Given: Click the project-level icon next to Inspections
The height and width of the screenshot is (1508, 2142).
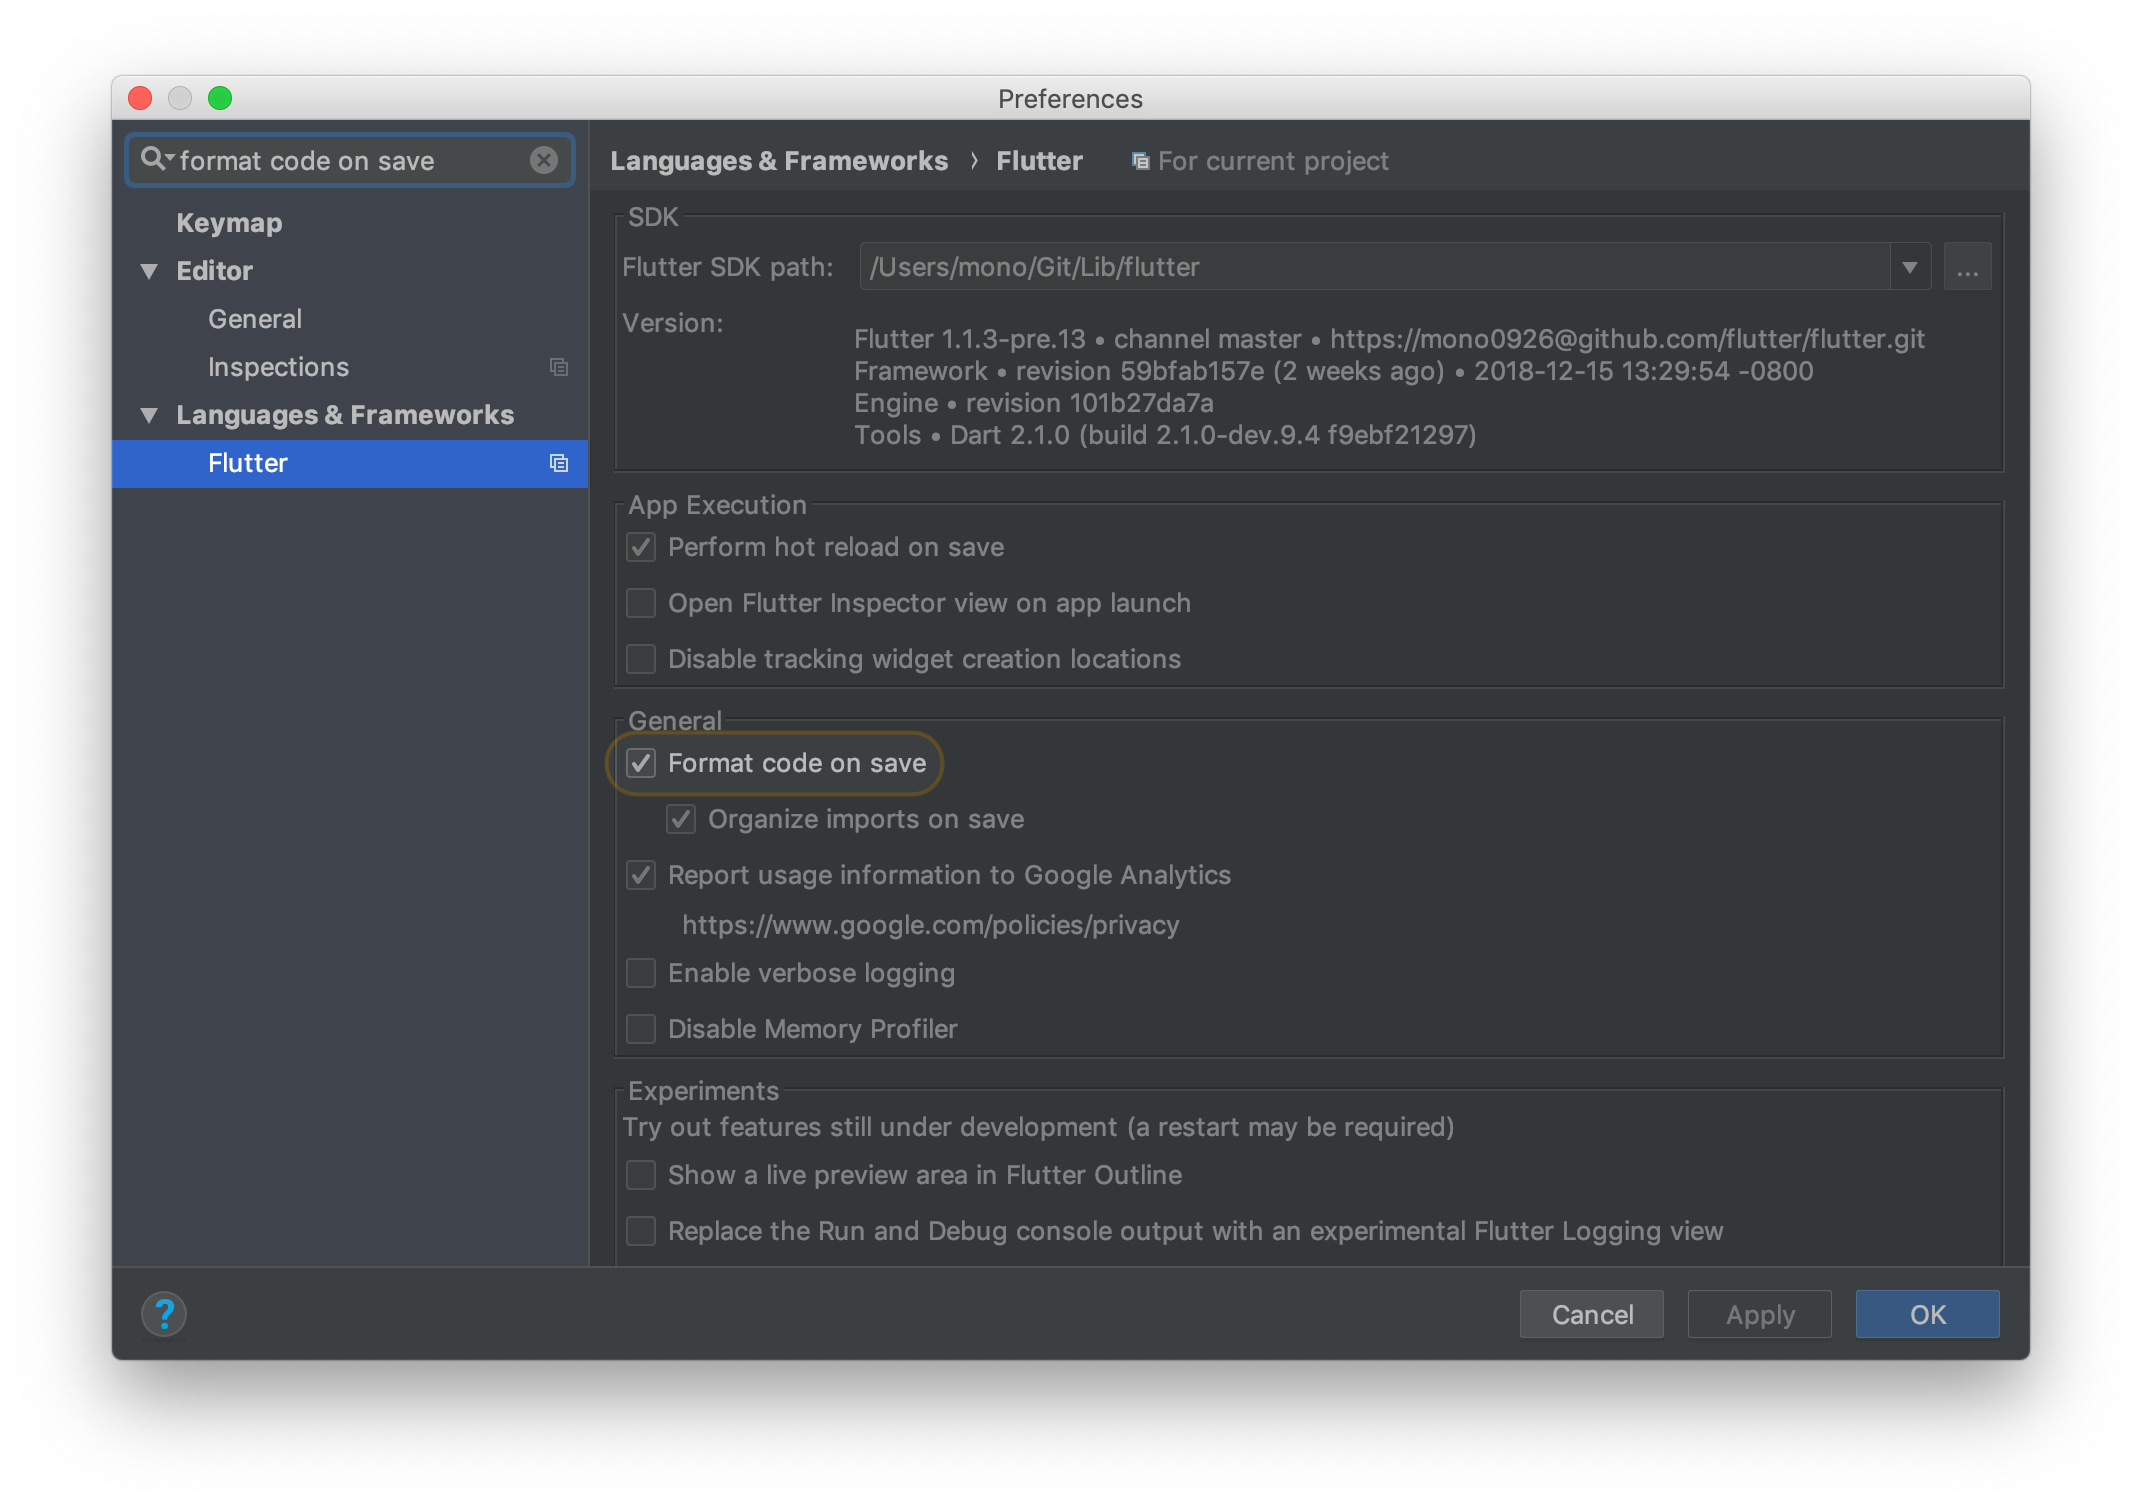Looking at the screenshot, I should (559, 367).
